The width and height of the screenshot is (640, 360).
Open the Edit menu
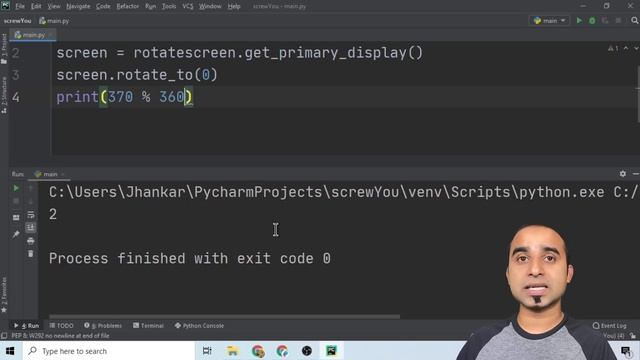36,6
